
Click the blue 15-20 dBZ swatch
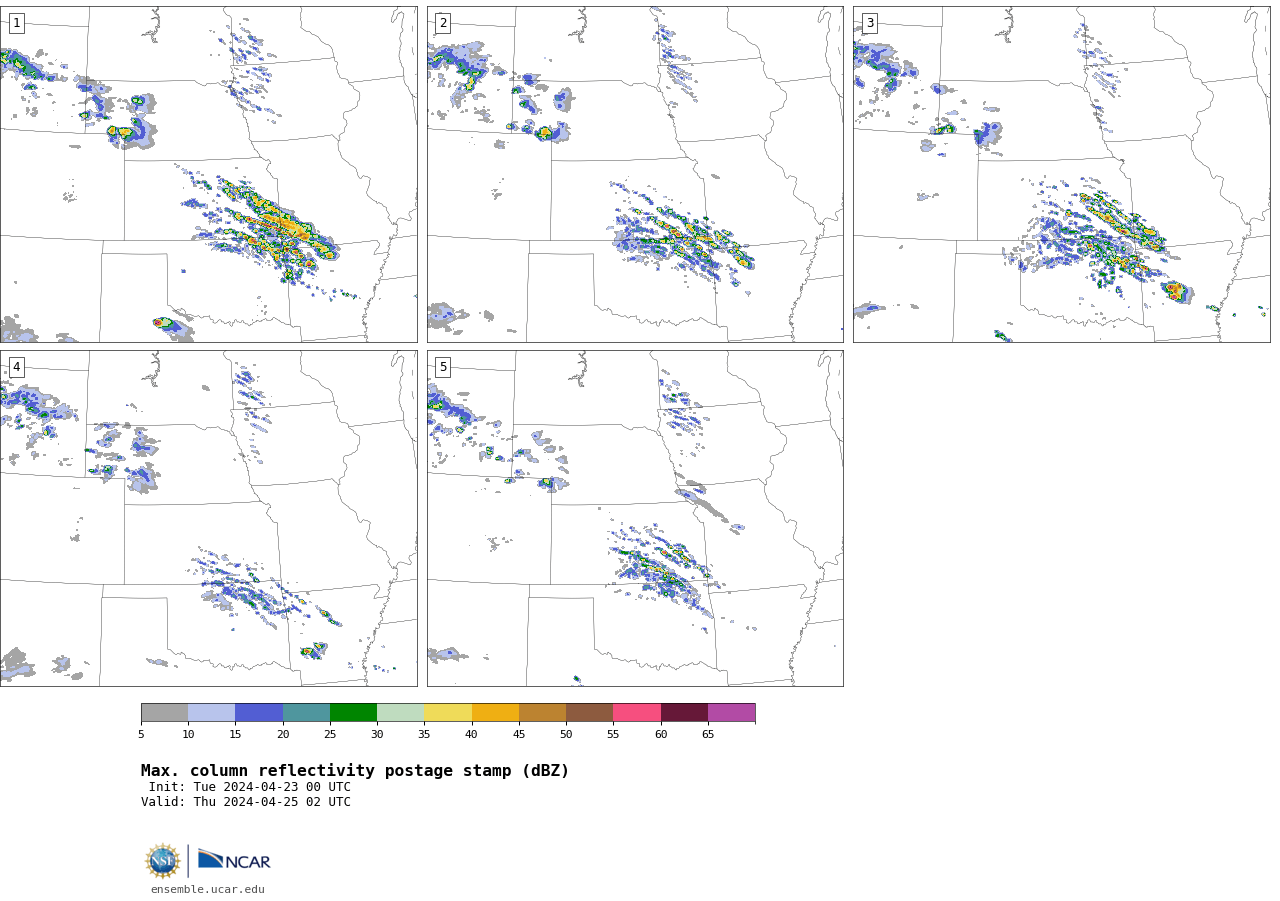259,713
